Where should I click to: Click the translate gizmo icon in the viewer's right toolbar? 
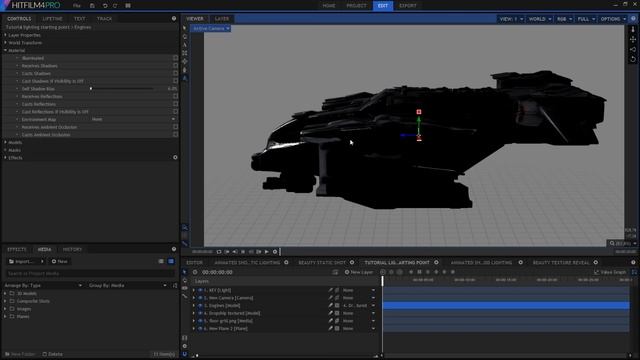click(633, 39)
